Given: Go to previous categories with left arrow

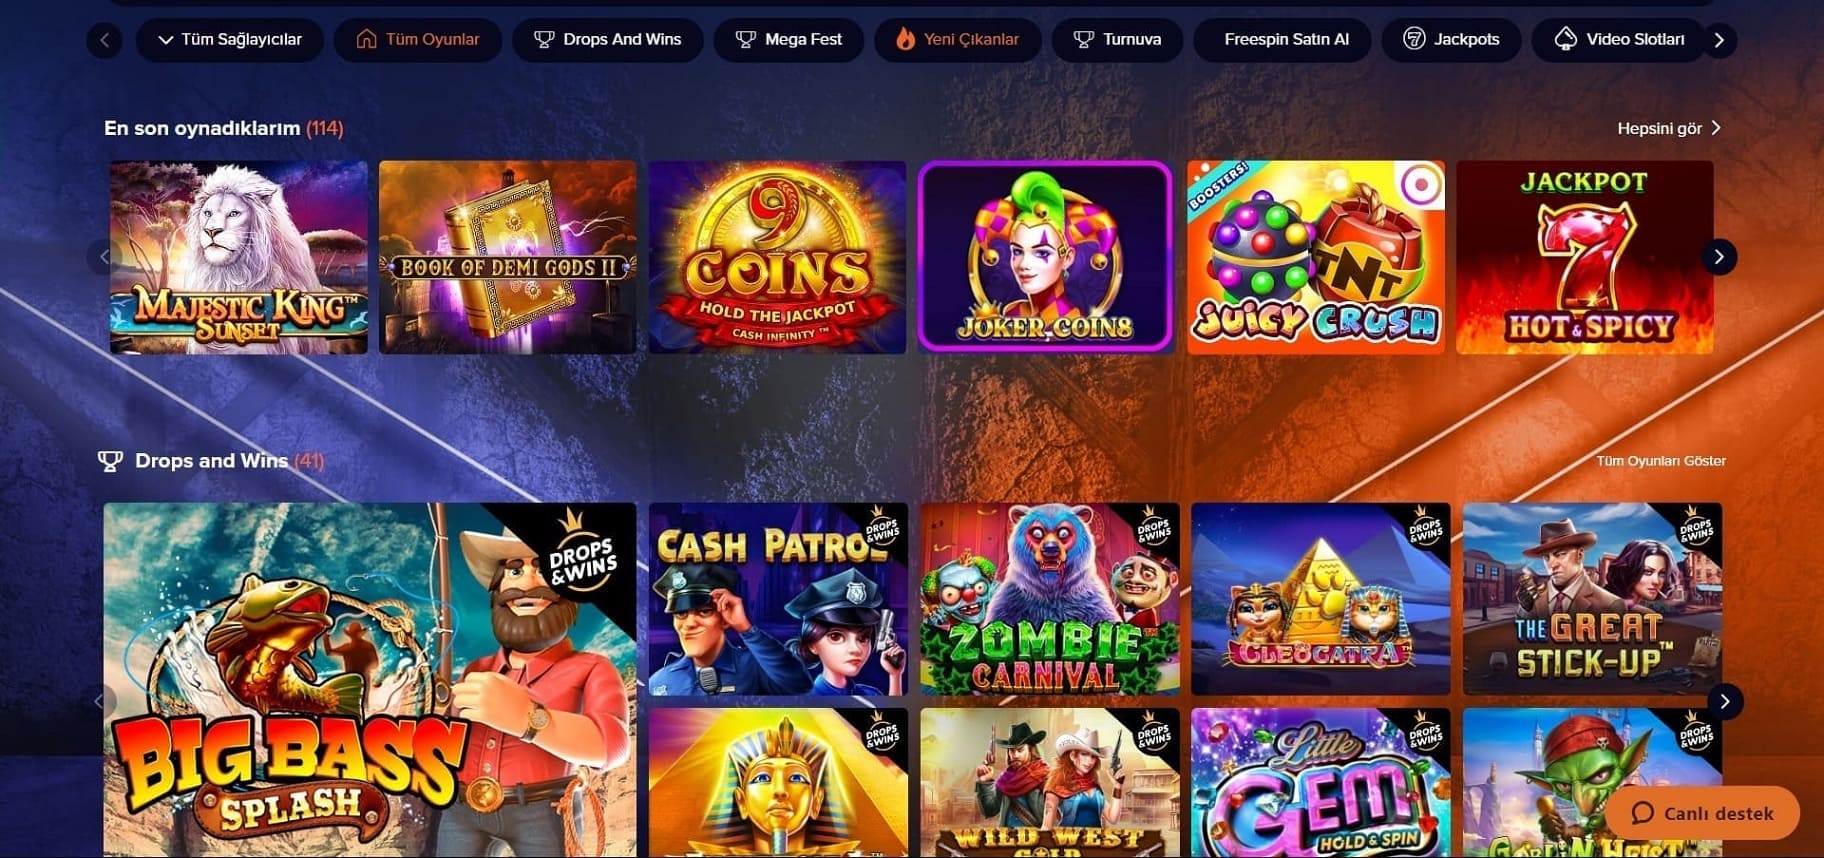Looking at the screenshot, I should [104, 40].
